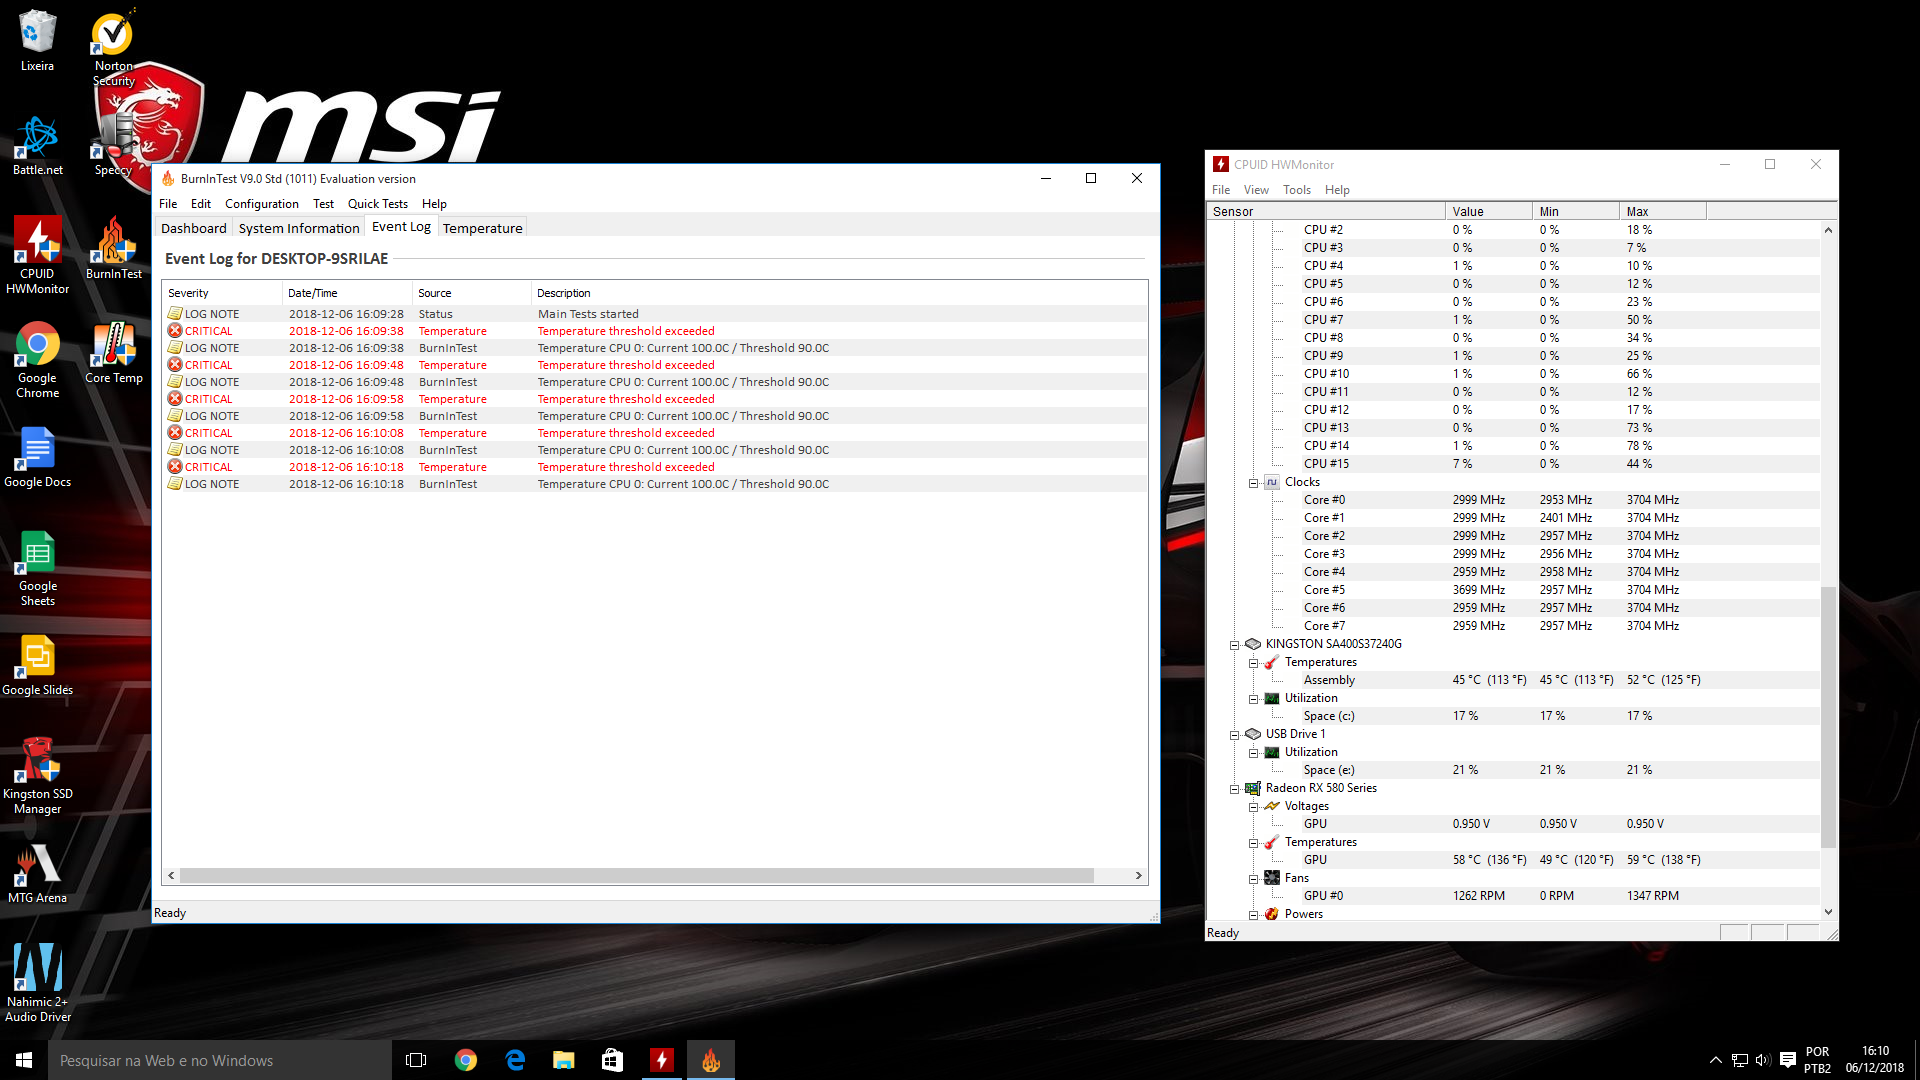Collapse the USB Drive 1 node
The height and width of the screenshot is (1080, 1920).
[x=1234, y=735]
